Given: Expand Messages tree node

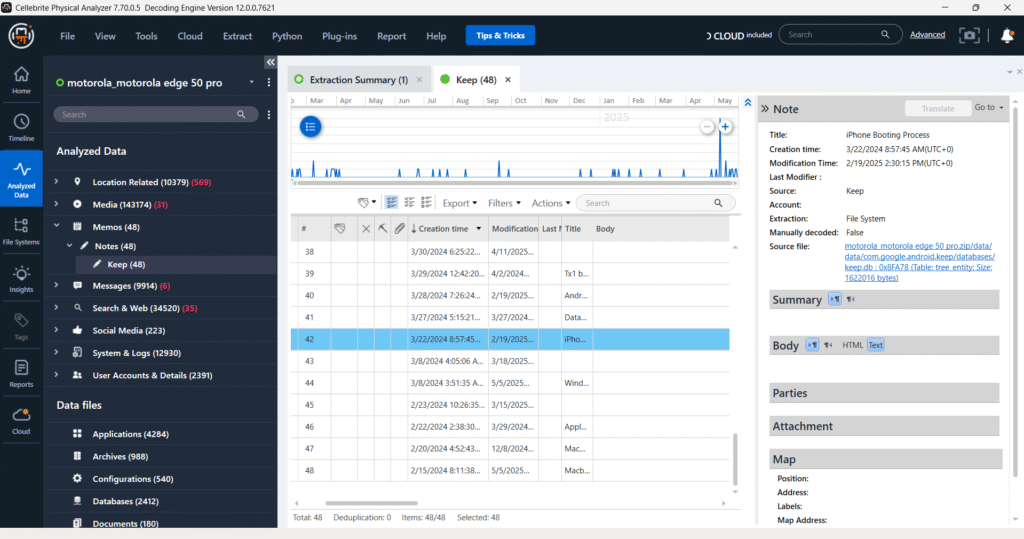Looking at the screenshot, I should coord(57,286).
